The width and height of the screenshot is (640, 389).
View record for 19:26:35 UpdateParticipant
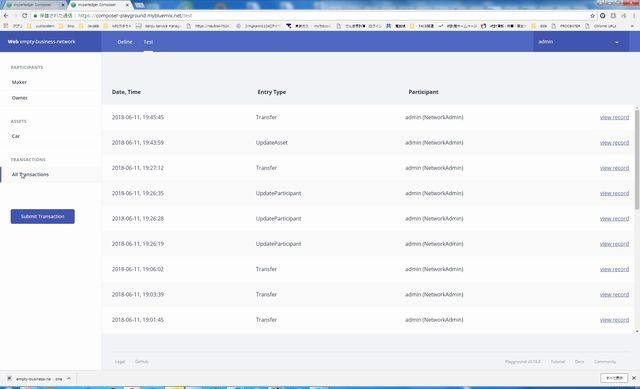pos(614,193)
